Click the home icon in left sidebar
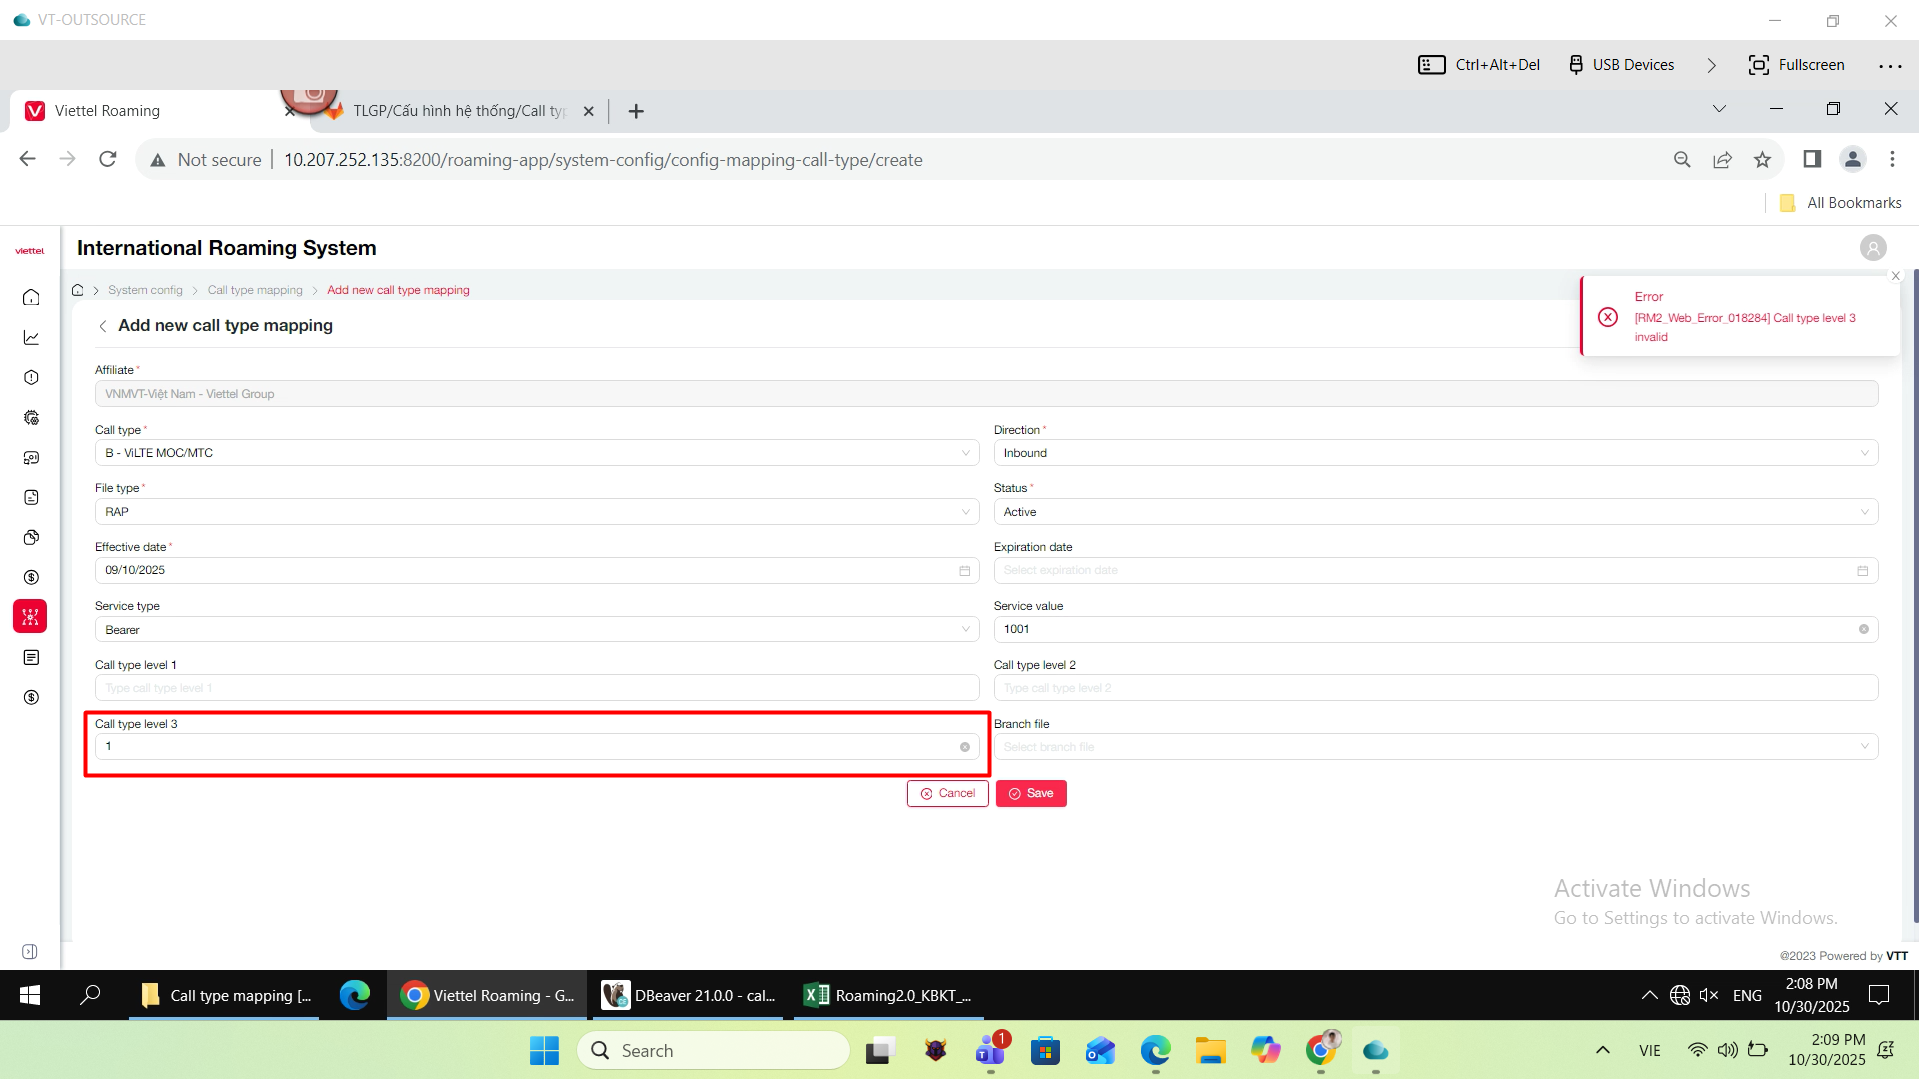 [31, 297]
